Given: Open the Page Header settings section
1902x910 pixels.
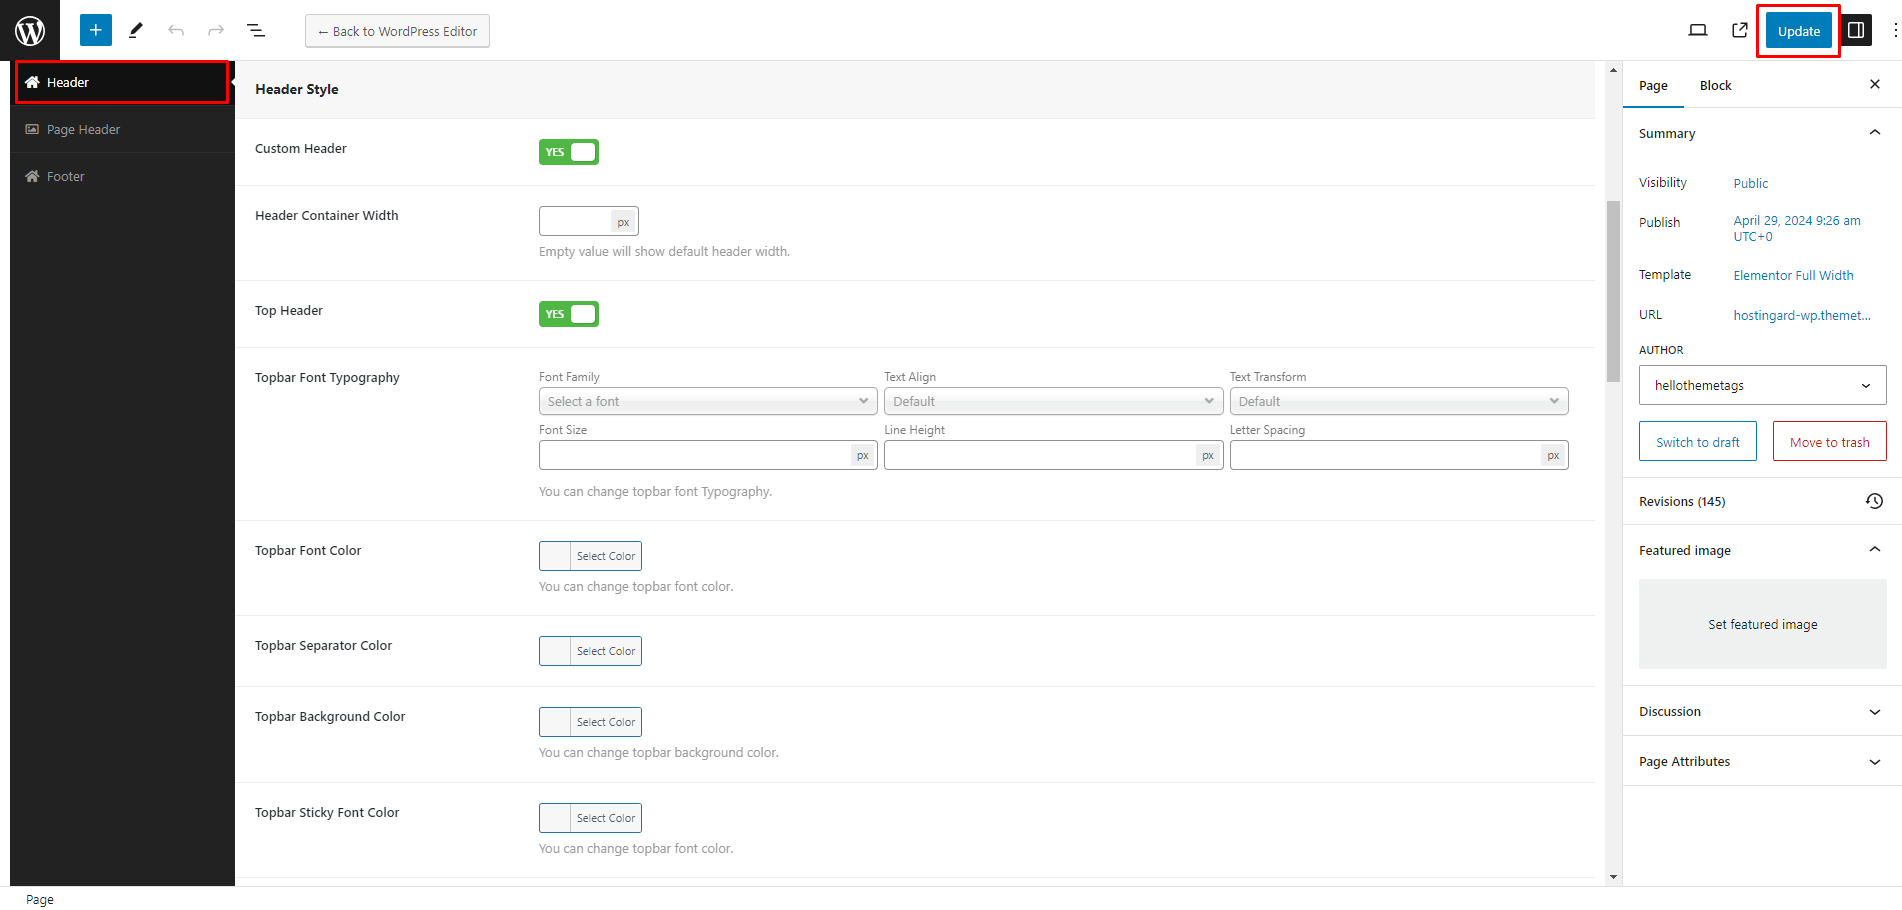Looking at the screenshot, I should [x=122, y=129].
